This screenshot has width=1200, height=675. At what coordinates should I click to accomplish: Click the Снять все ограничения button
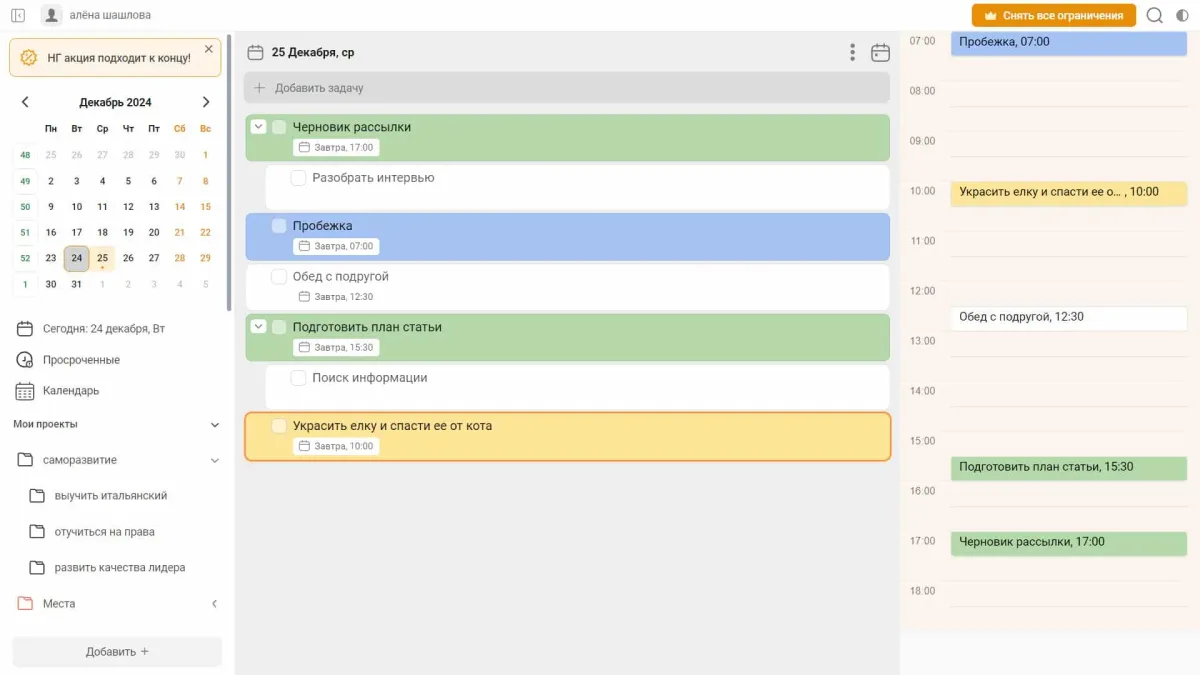click(1053, 15)
